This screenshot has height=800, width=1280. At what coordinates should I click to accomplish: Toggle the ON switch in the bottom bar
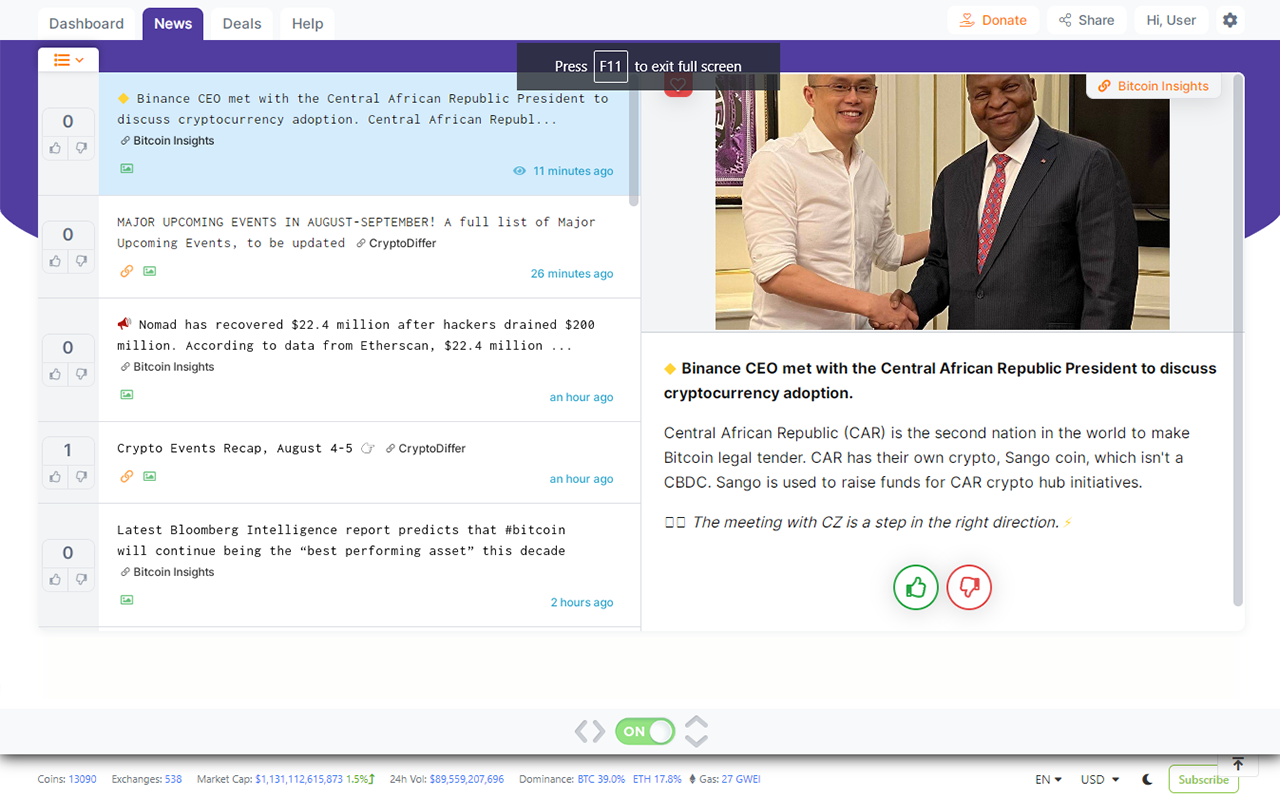(645, 731)
